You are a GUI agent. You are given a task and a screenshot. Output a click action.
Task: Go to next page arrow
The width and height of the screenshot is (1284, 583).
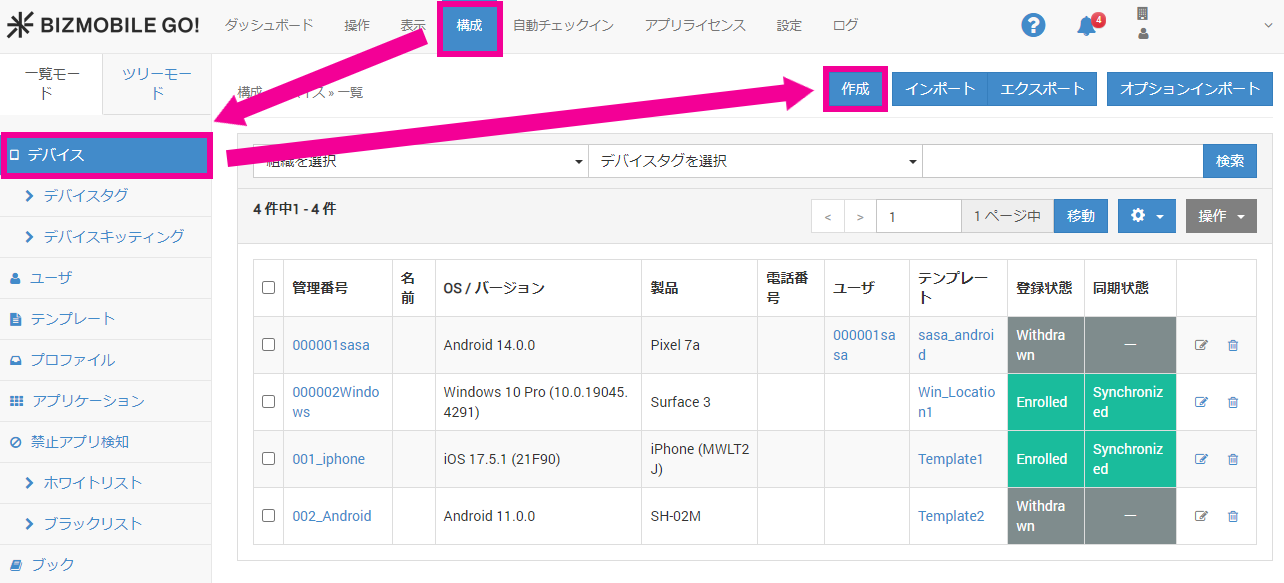(860, 216)
